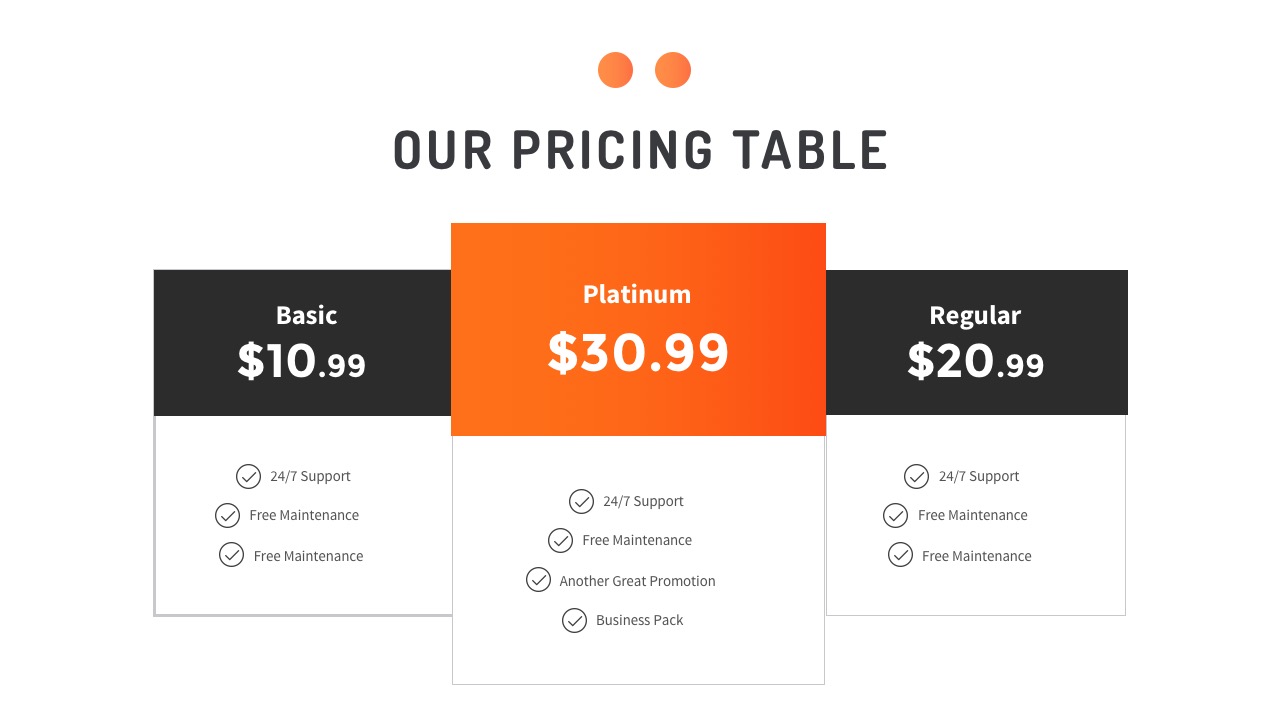This screenshot has width=1280, height=720.
Task: Choose the Regular plan name
Action: coord(975,315)
